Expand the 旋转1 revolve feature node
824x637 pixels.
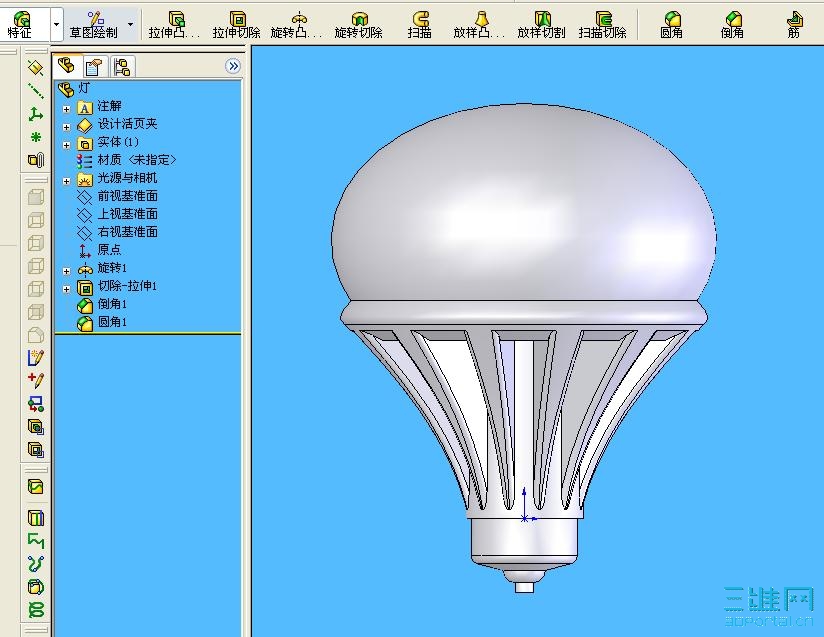tap(66, 271)
